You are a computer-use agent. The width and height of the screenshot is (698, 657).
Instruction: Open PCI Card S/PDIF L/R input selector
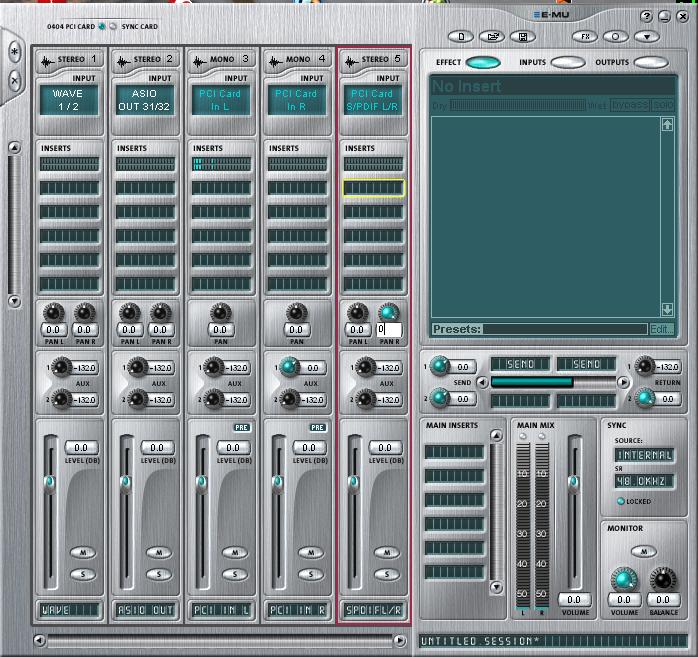373,100
